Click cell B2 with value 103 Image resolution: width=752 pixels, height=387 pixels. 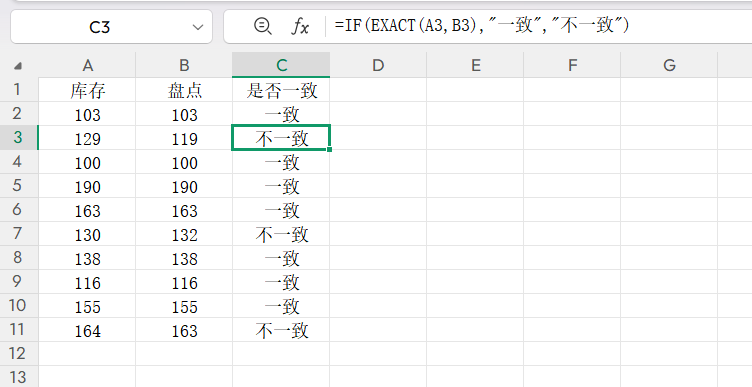(184, 114)
